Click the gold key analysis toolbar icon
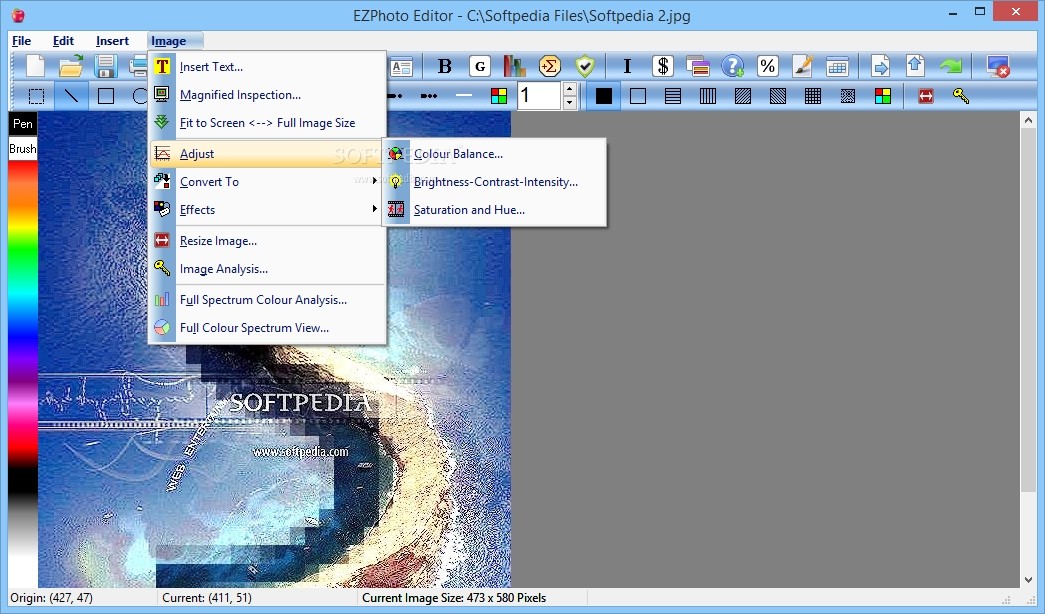Screen dimensions: 1045x614 (x=960, y=96)
